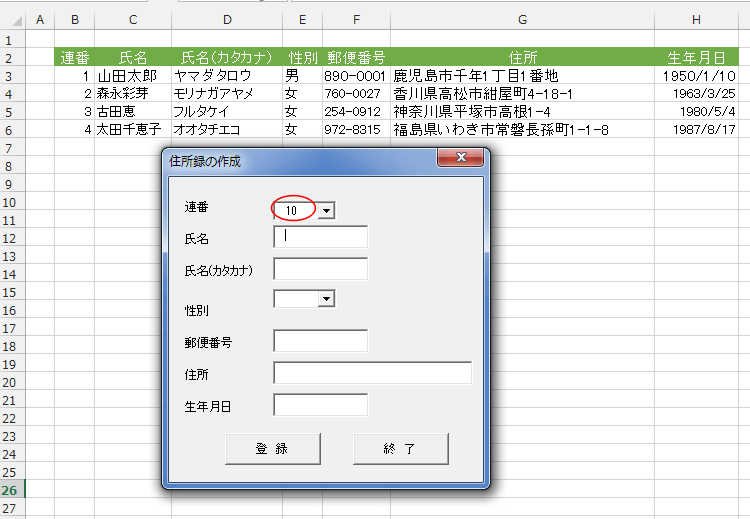Select column D header
Image resolution: width=750 pixels, height=519 pixels.
tap(227, 20)
